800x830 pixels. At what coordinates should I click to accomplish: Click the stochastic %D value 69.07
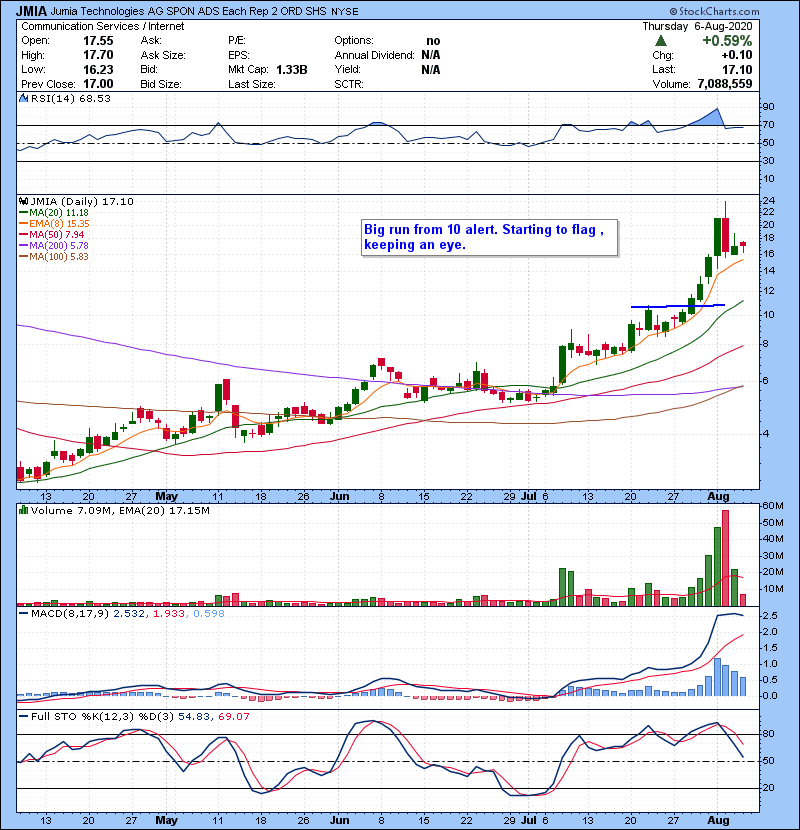233,716
